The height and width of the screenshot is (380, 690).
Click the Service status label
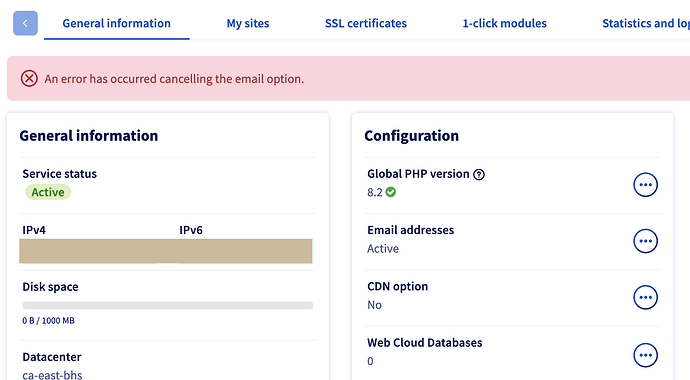click(59, 174)
